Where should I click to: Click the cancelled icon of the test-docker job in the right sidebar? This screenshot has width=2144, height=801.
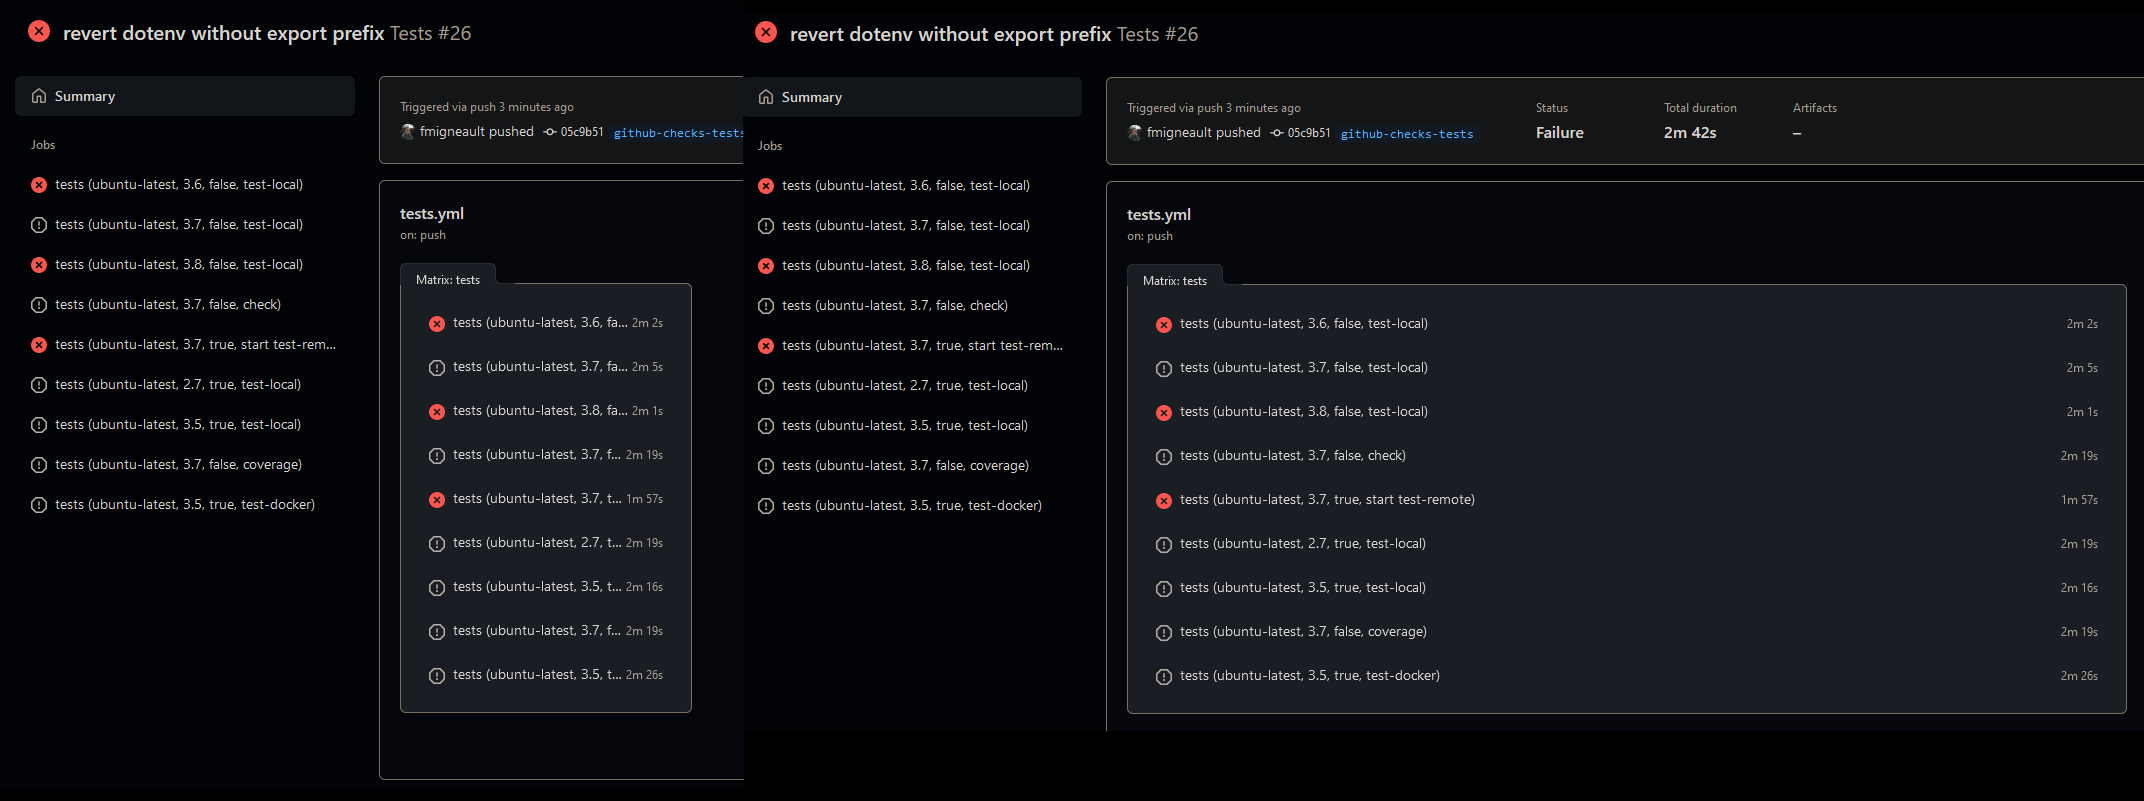coord(766,506)
